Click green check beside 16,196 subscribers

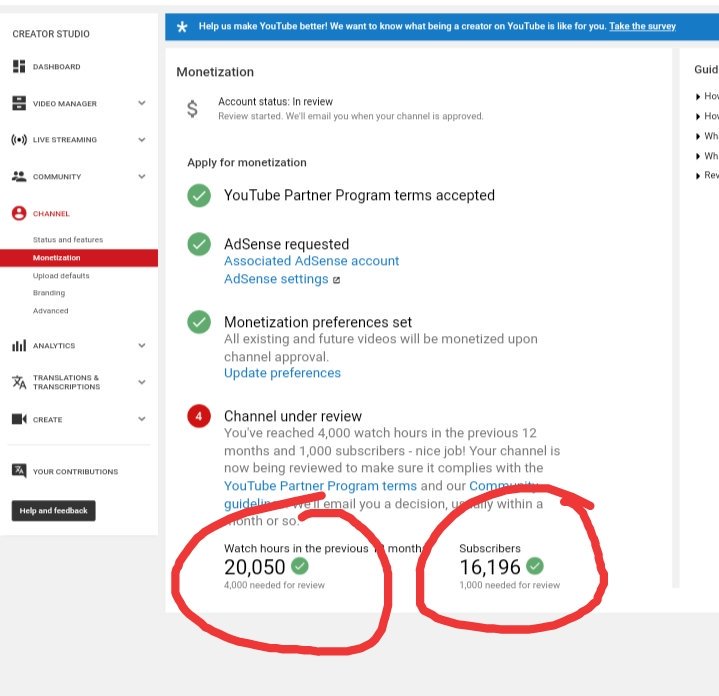tap(535, 566)
